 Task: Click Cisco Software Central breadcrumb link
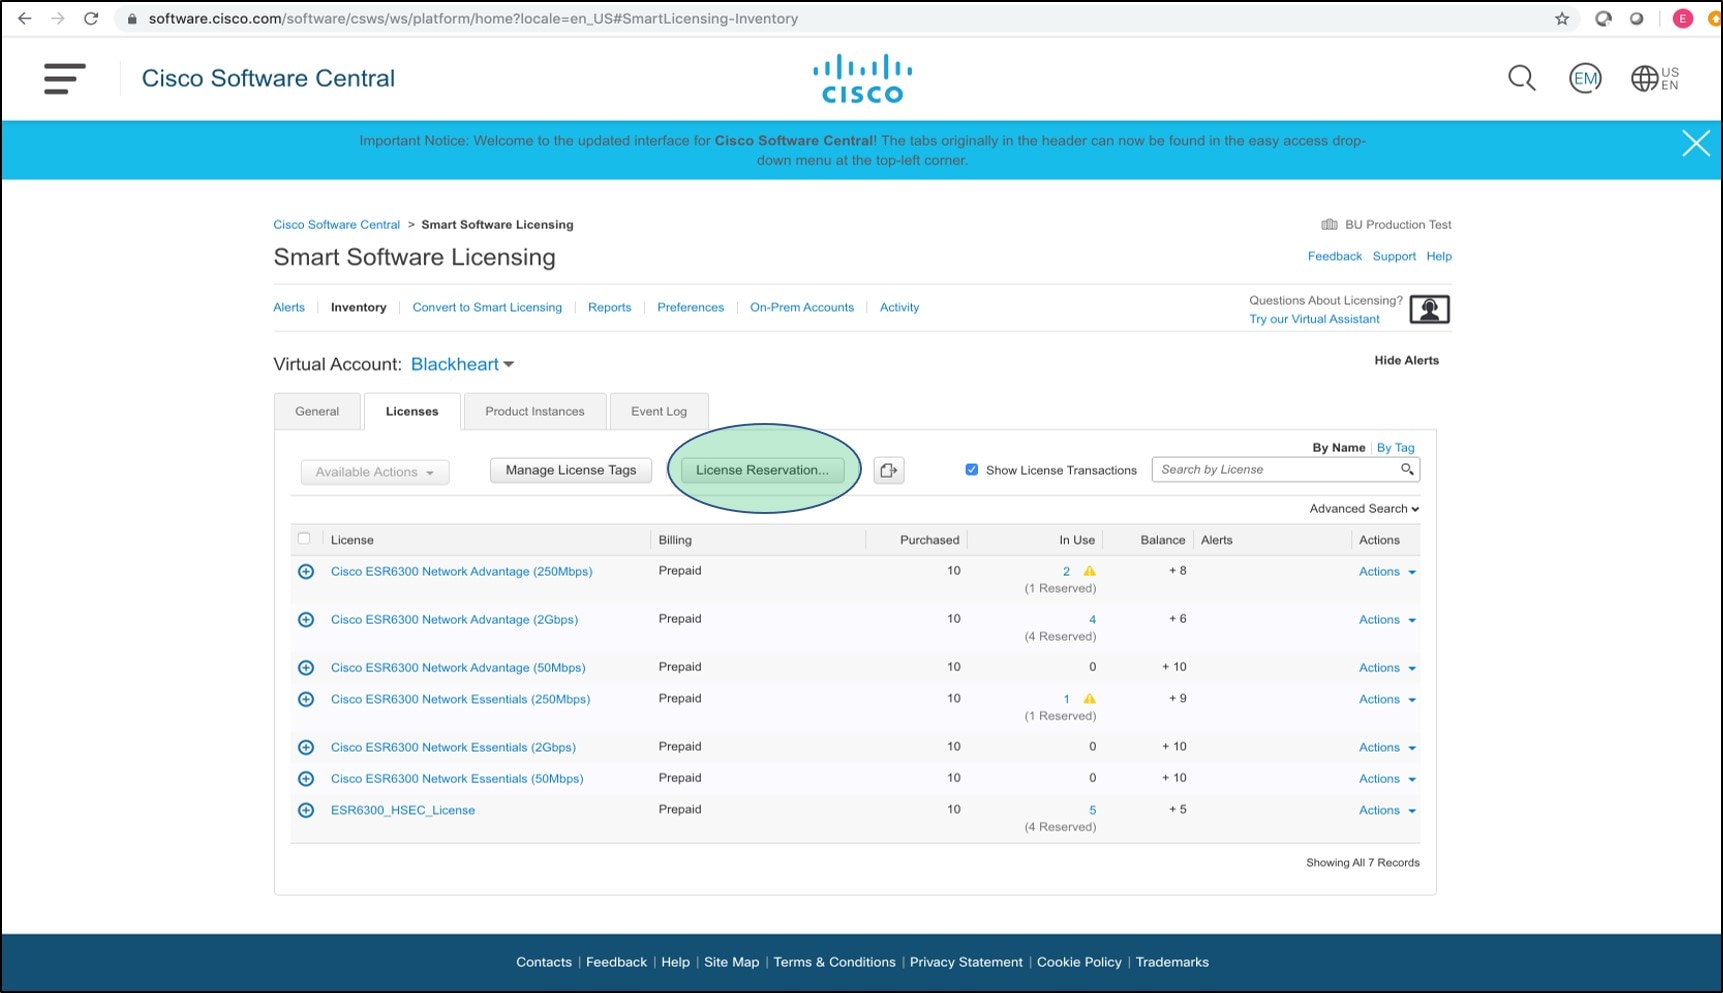click(336, 224)
